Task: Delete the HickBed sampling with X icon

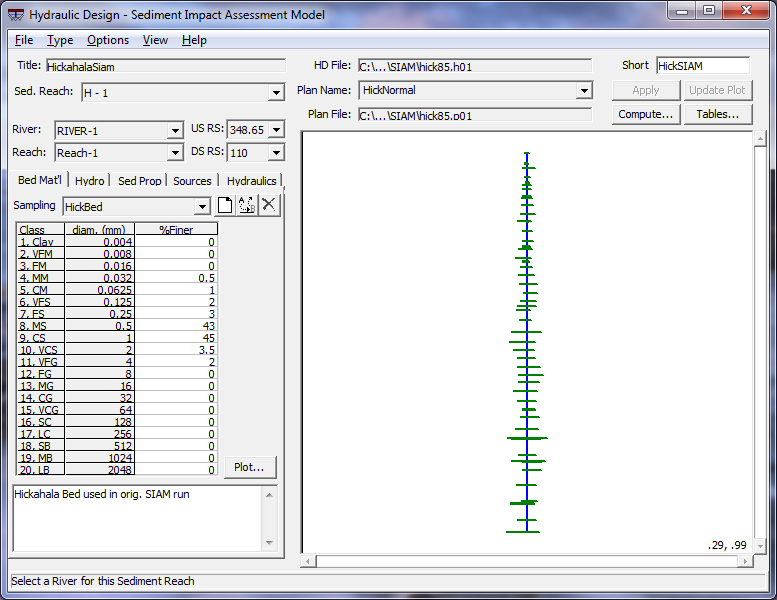Action: [x=269, y=205]
